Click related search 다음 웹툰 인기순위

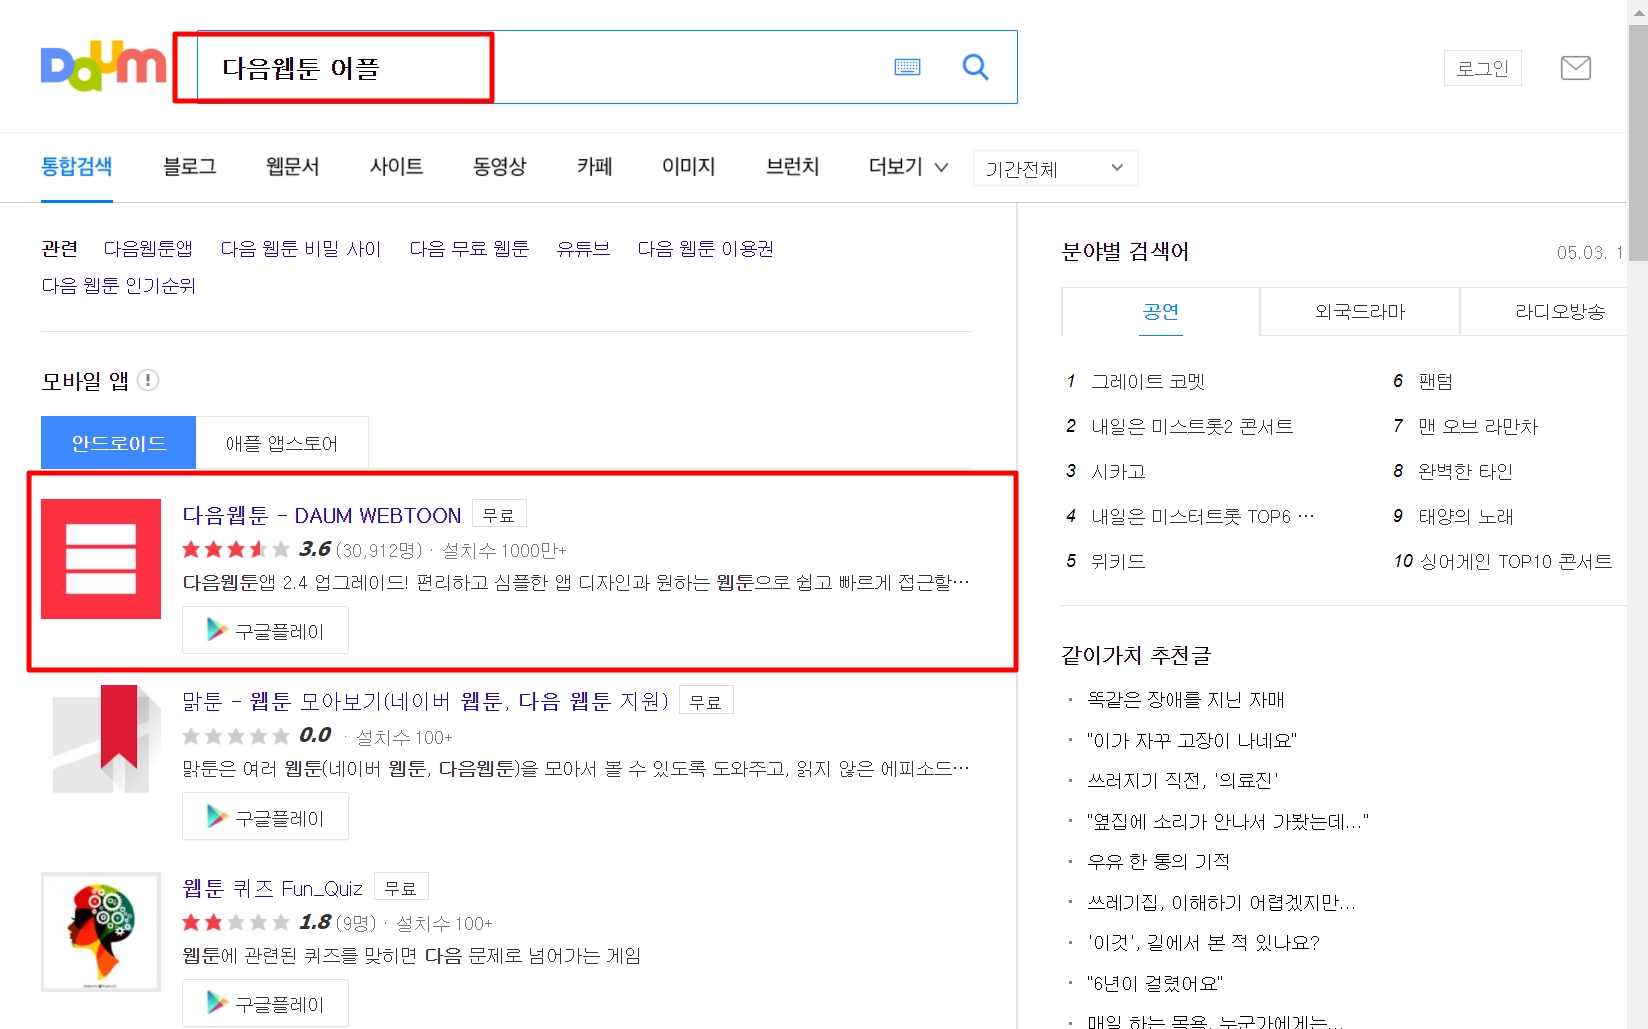point(119,286)
